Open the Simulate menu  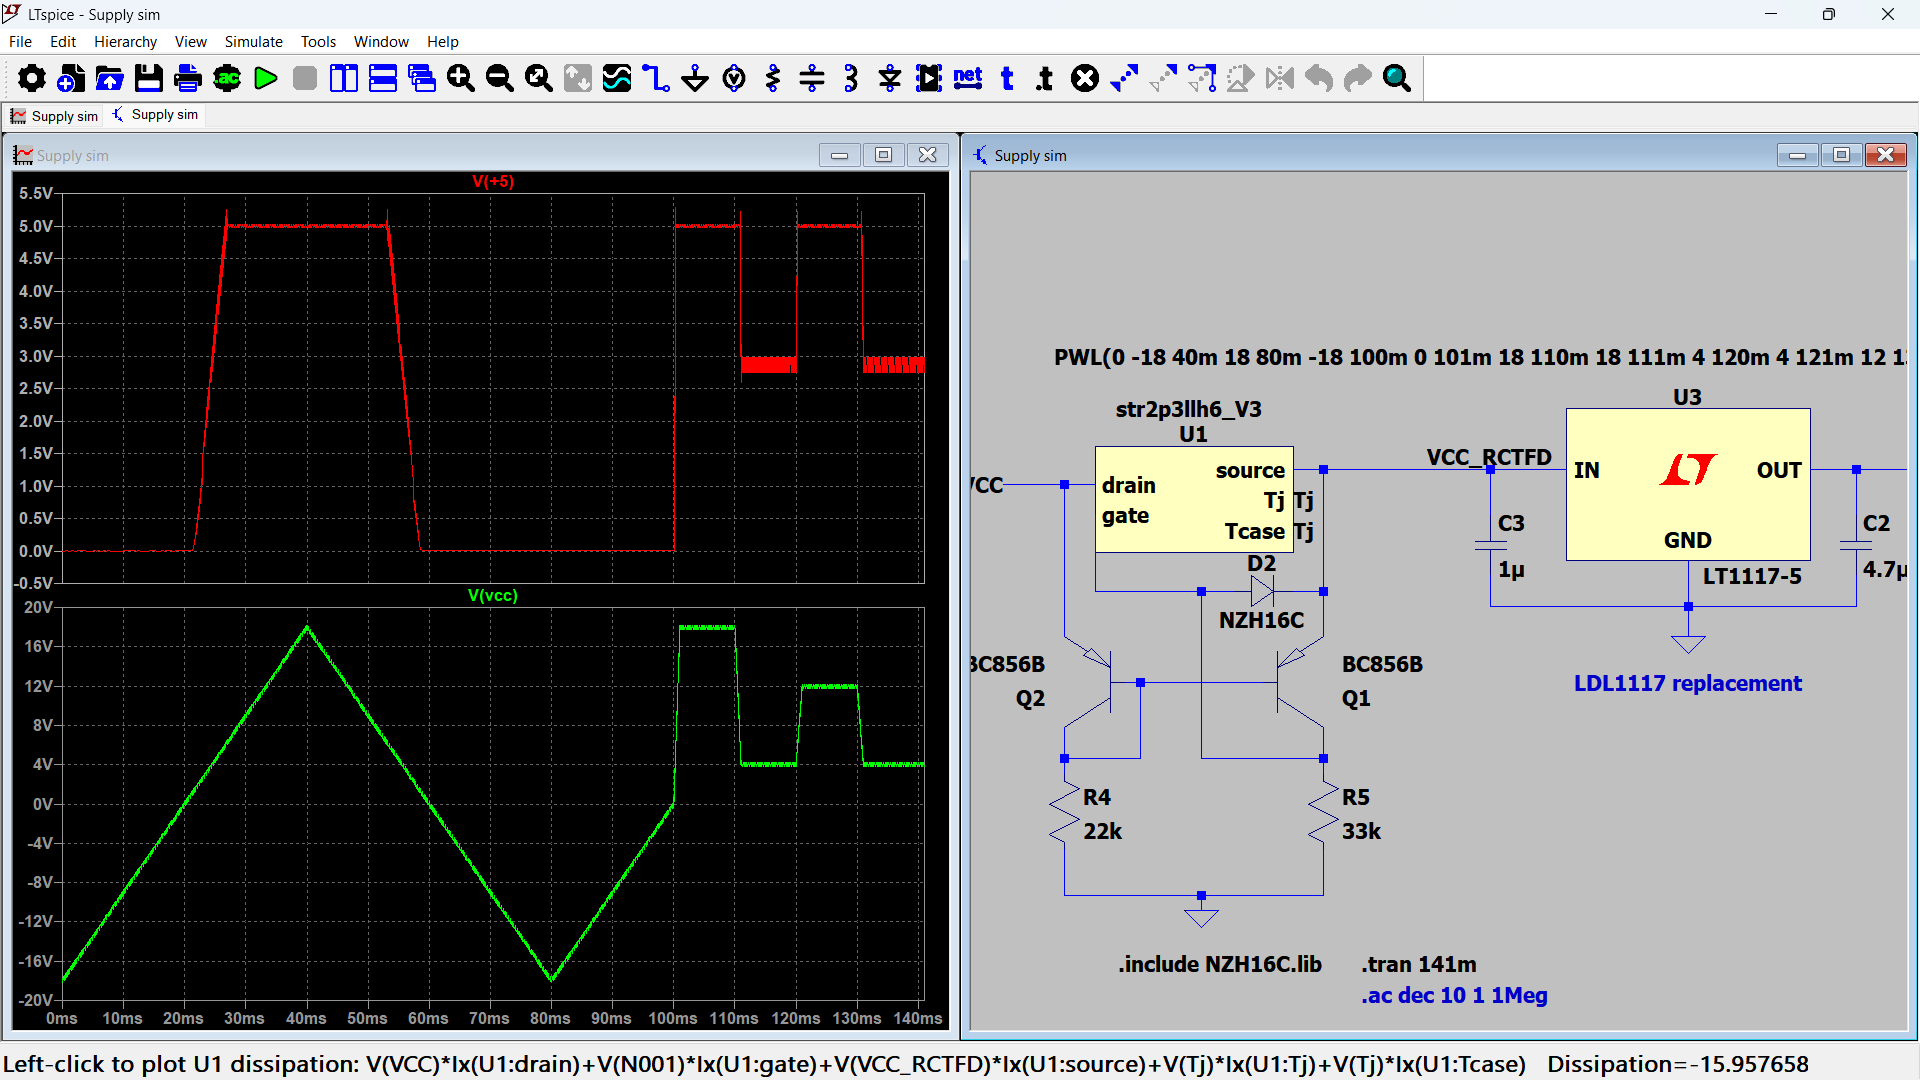tap(253, 42)
